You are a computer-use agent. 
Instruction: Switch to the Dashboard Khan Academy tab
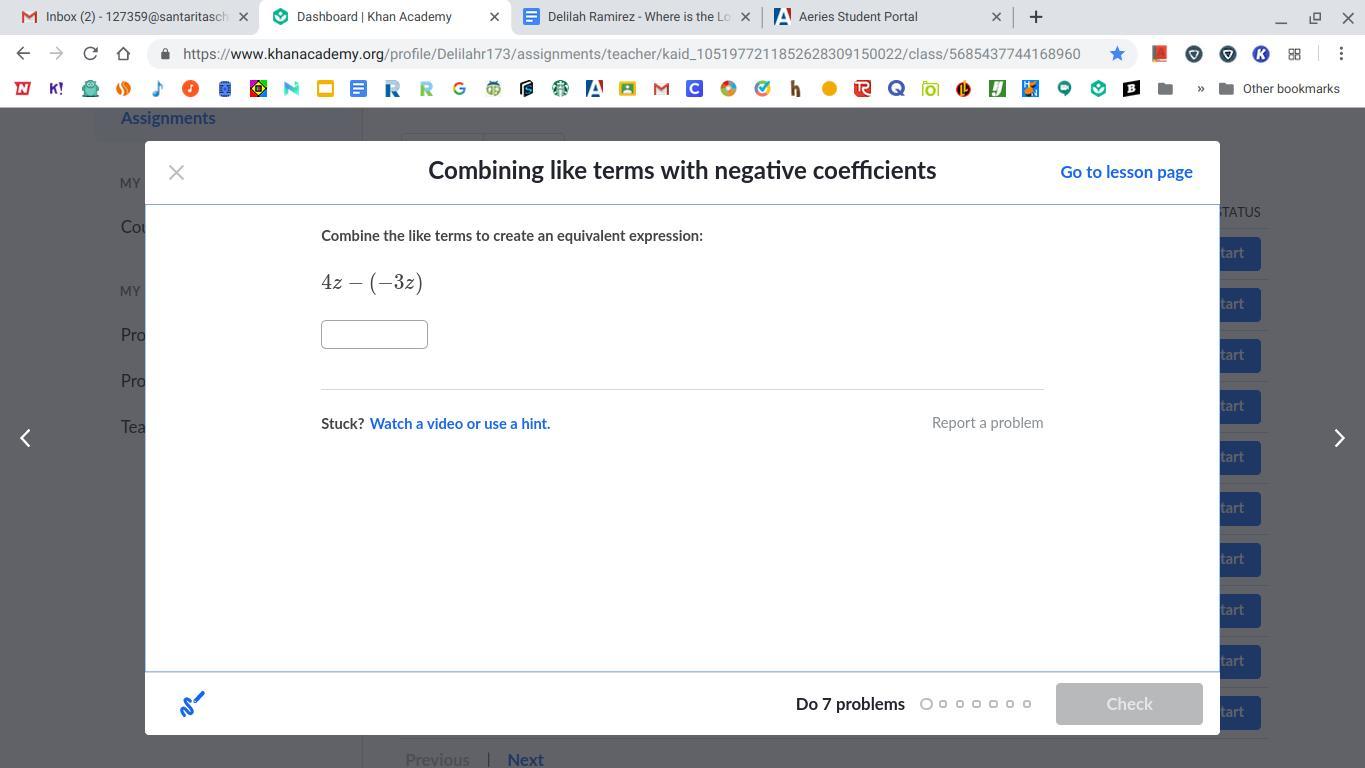[385, 17]
